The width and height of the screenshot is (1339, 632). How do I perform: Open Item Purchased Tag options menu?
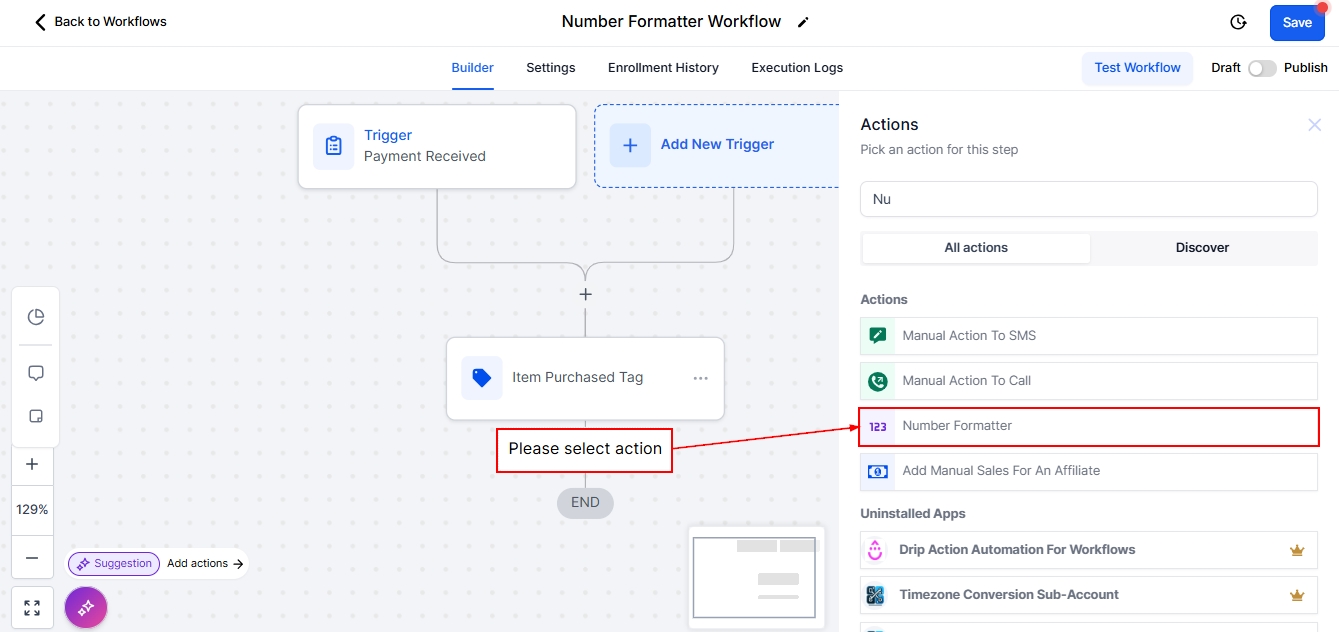tap(700, 378)
